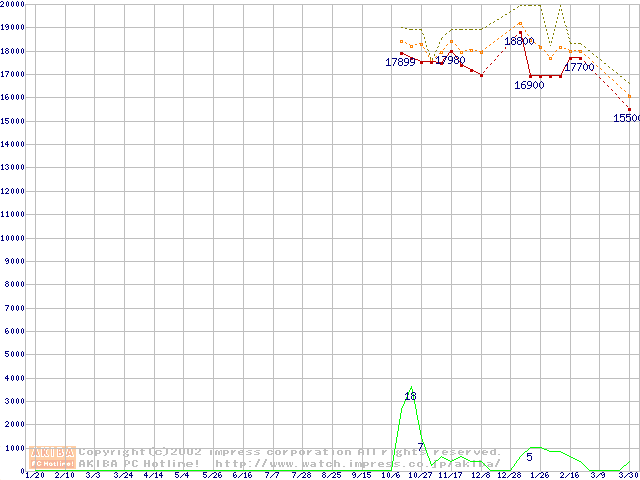Select the 10000 y-axis value label

(x=12, y=238)
